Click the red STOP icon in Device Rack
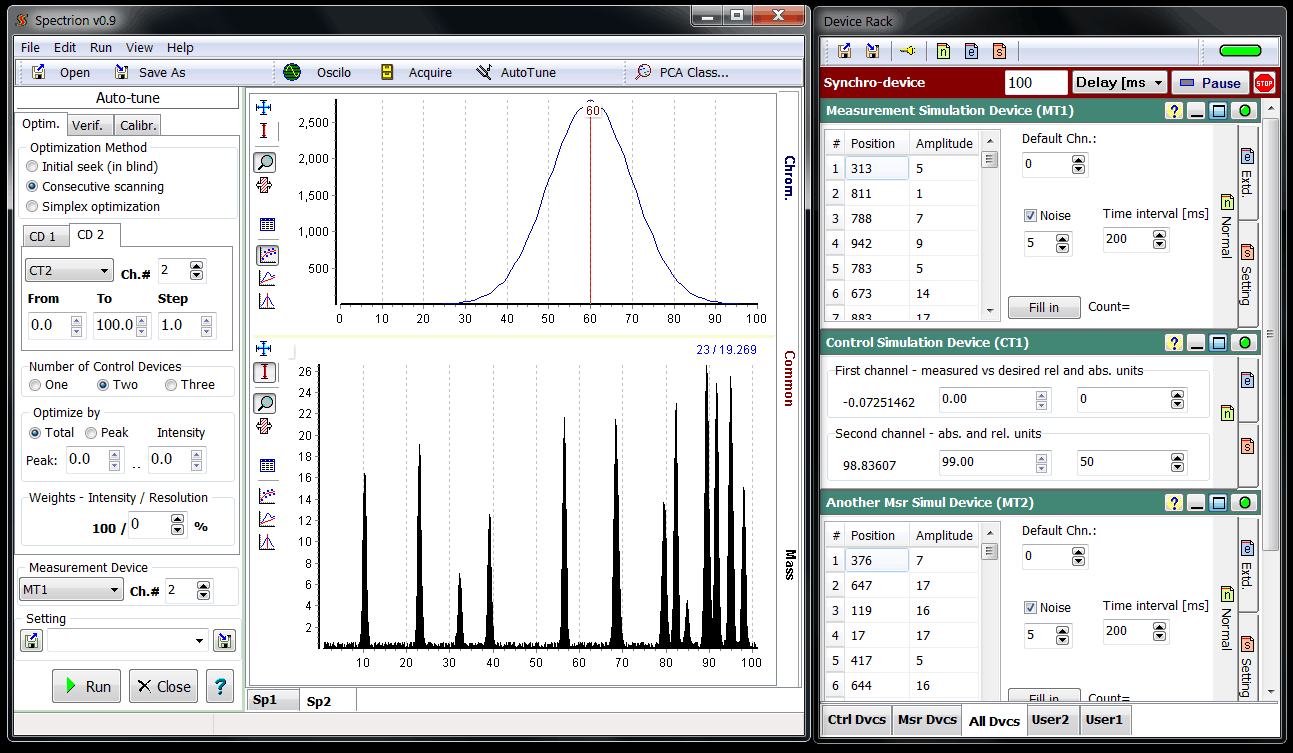Image resolution: width=1293 pixels, height=753 pixels. pyautogui.click(x=1264, y=83)
